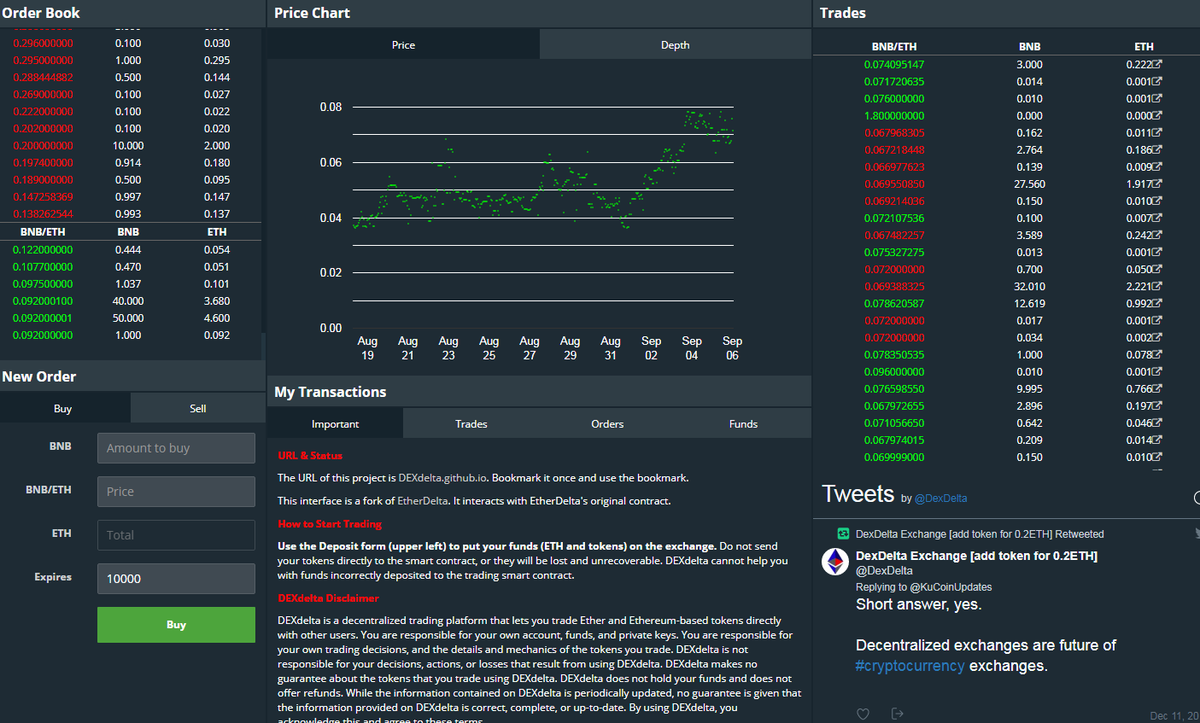Click the BNB/ETH Price input field
1200x723 pixels.
coord(176,491)
